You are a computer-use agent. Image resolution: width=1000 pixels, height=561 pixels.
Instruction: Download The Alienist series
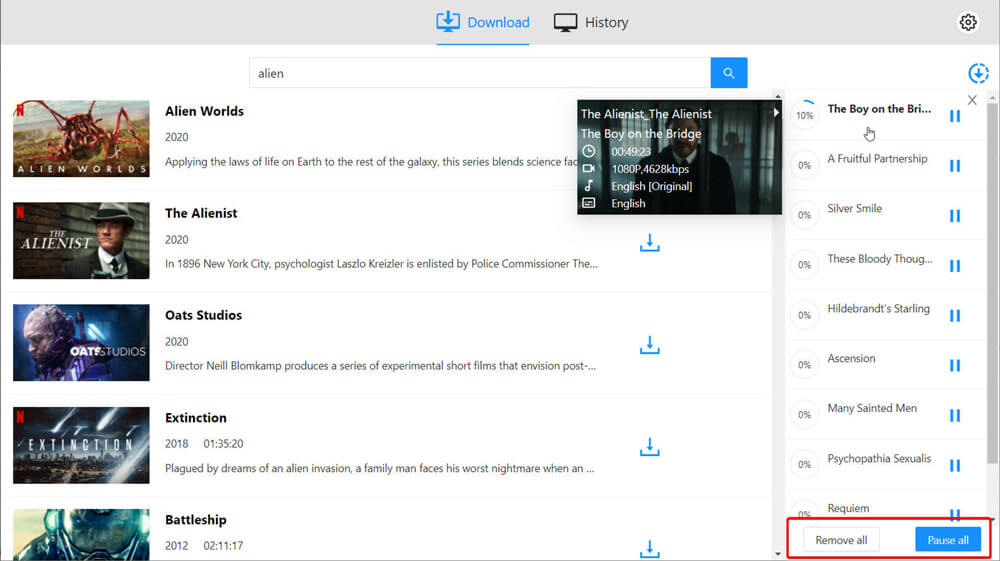(649, 243)
